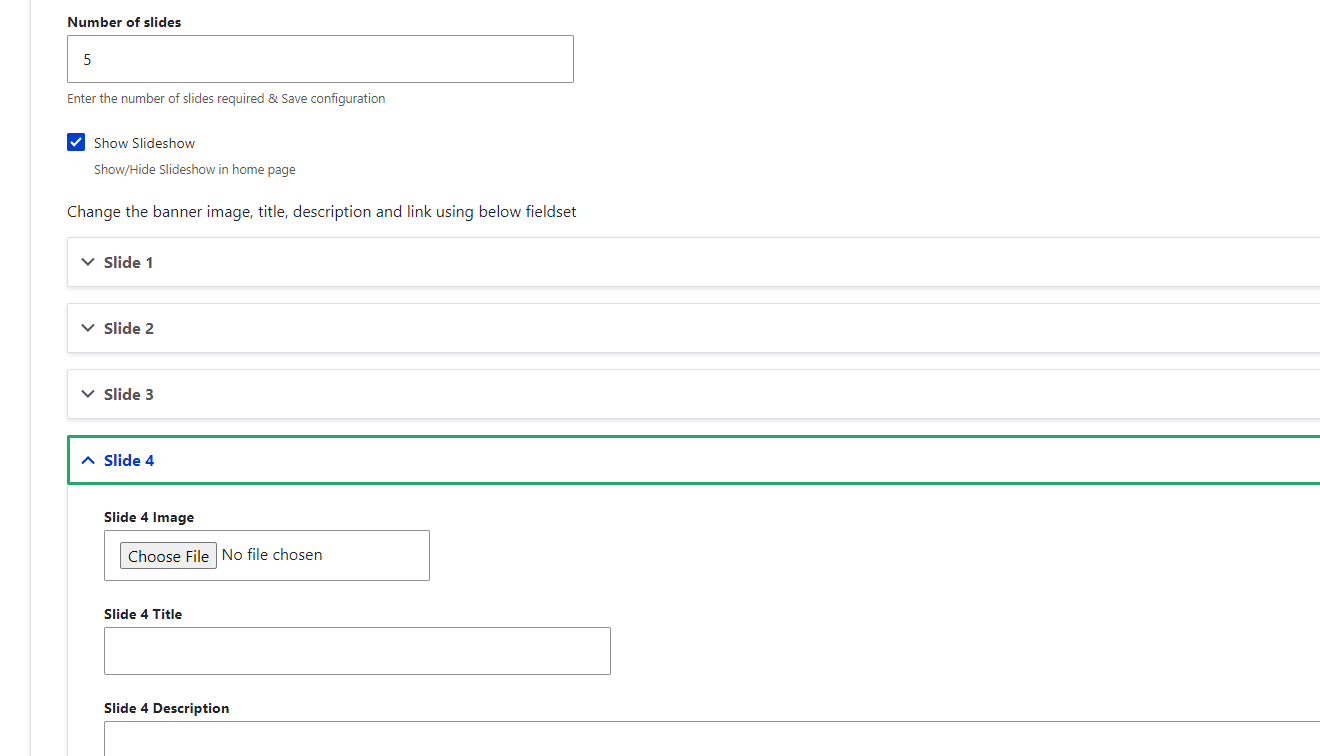
Task: Uncheck the Show Slideshow checkbox
Action: tap(76, 142)
